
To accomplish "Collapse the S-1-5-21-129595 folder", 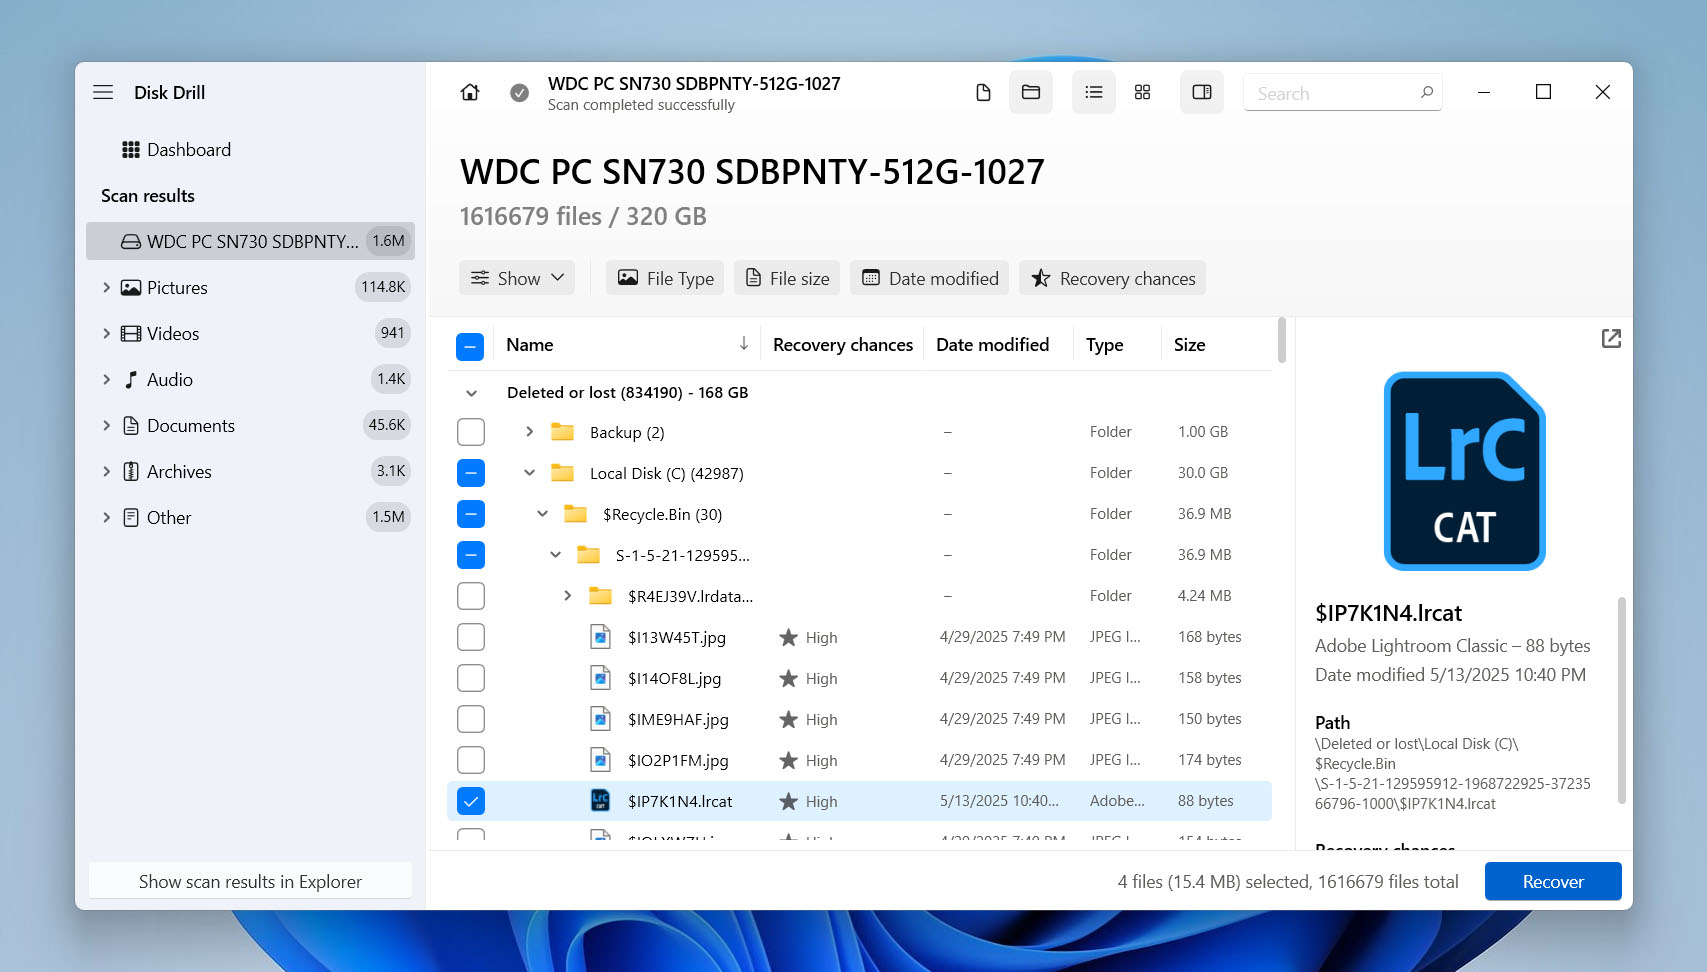I will point(555,555).
